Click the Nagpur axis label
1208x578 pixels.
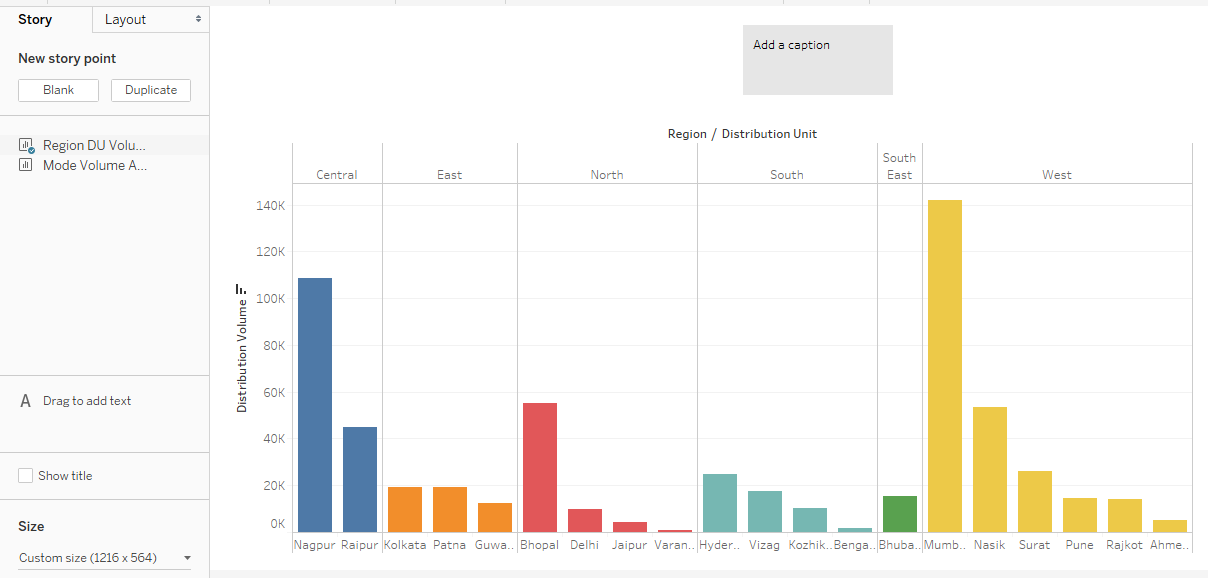(x=315, y=546)
